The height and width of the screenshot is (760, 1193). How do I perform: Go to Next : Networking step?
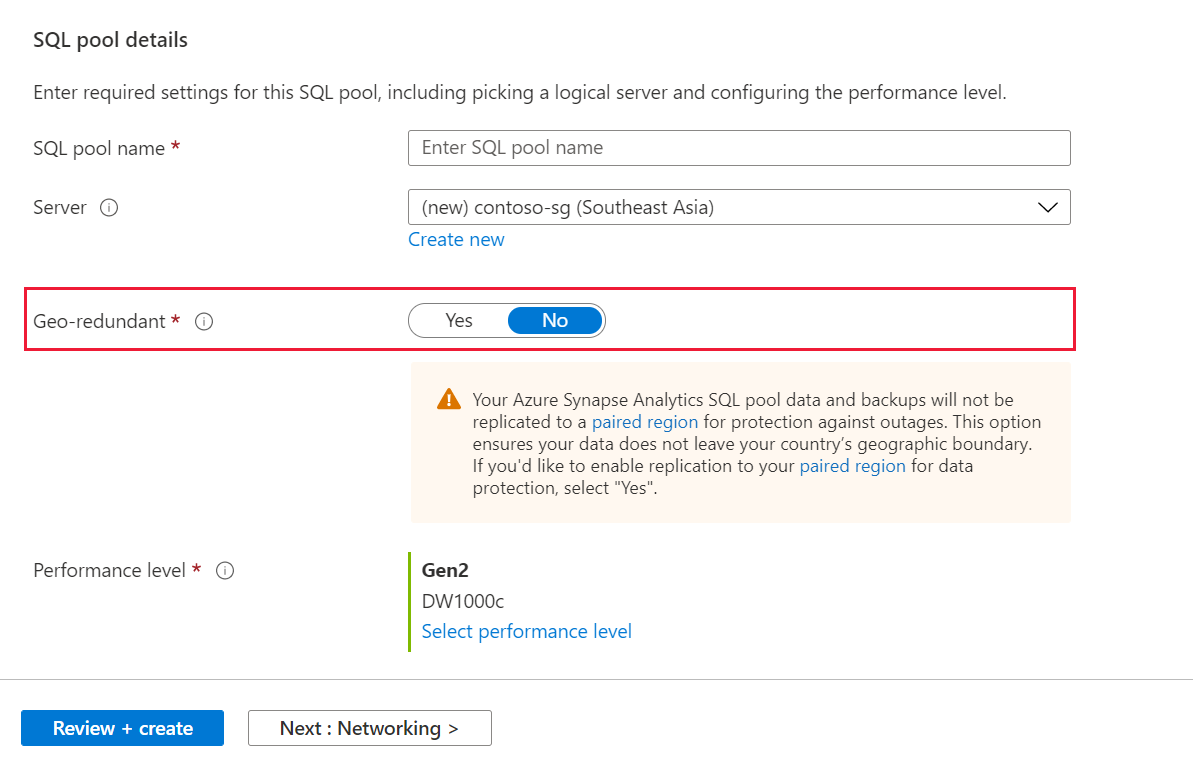coord(369,728)
